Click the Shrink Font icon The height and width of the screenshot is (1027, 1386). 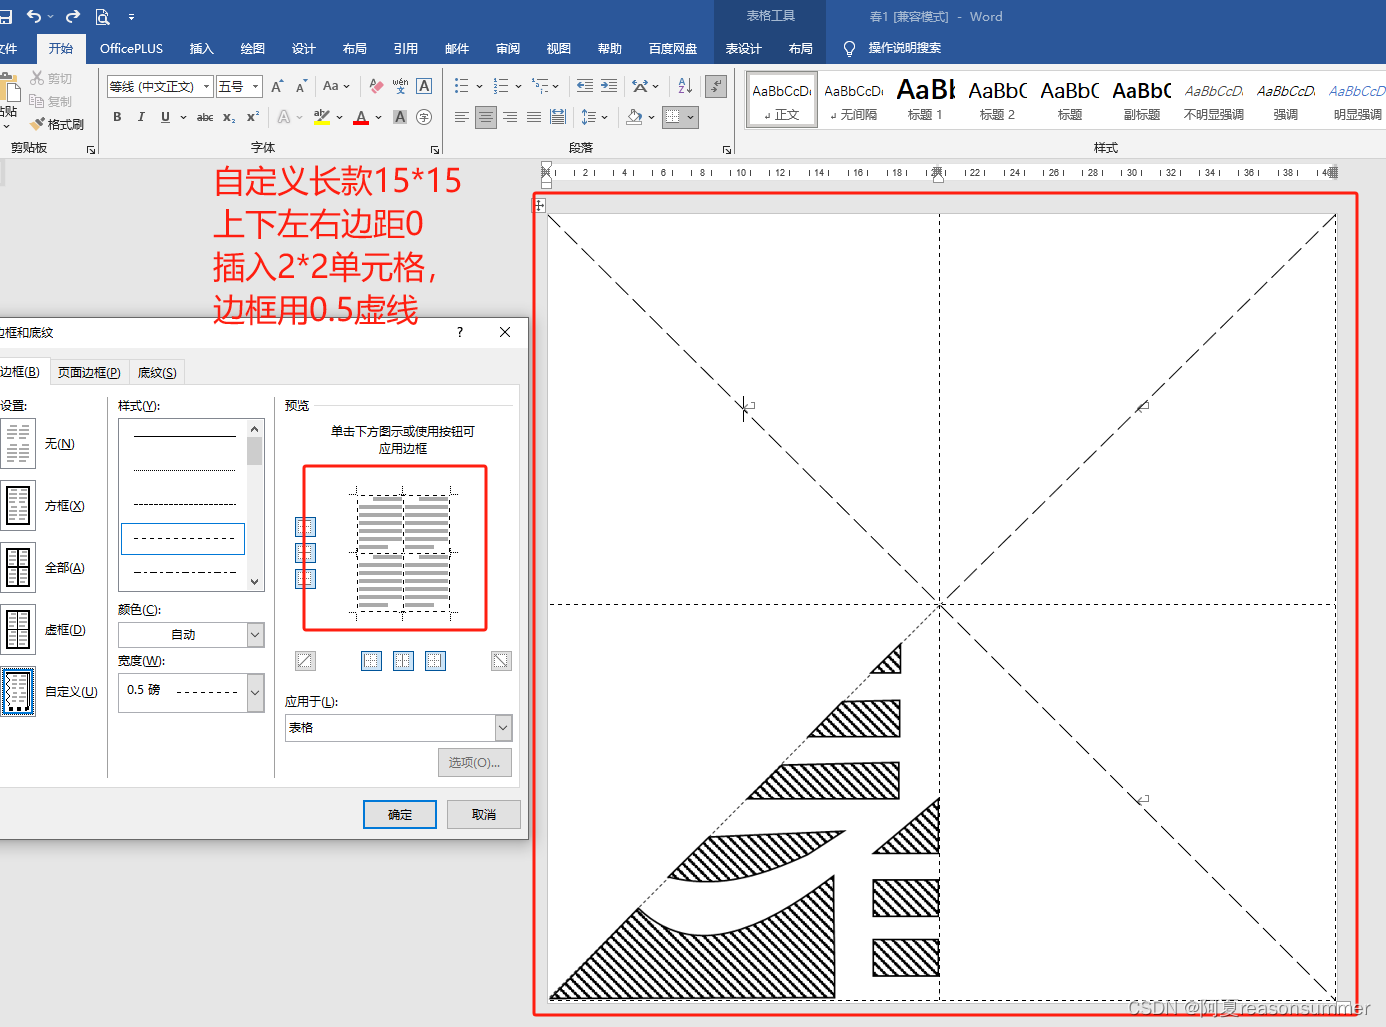[301, 86]
